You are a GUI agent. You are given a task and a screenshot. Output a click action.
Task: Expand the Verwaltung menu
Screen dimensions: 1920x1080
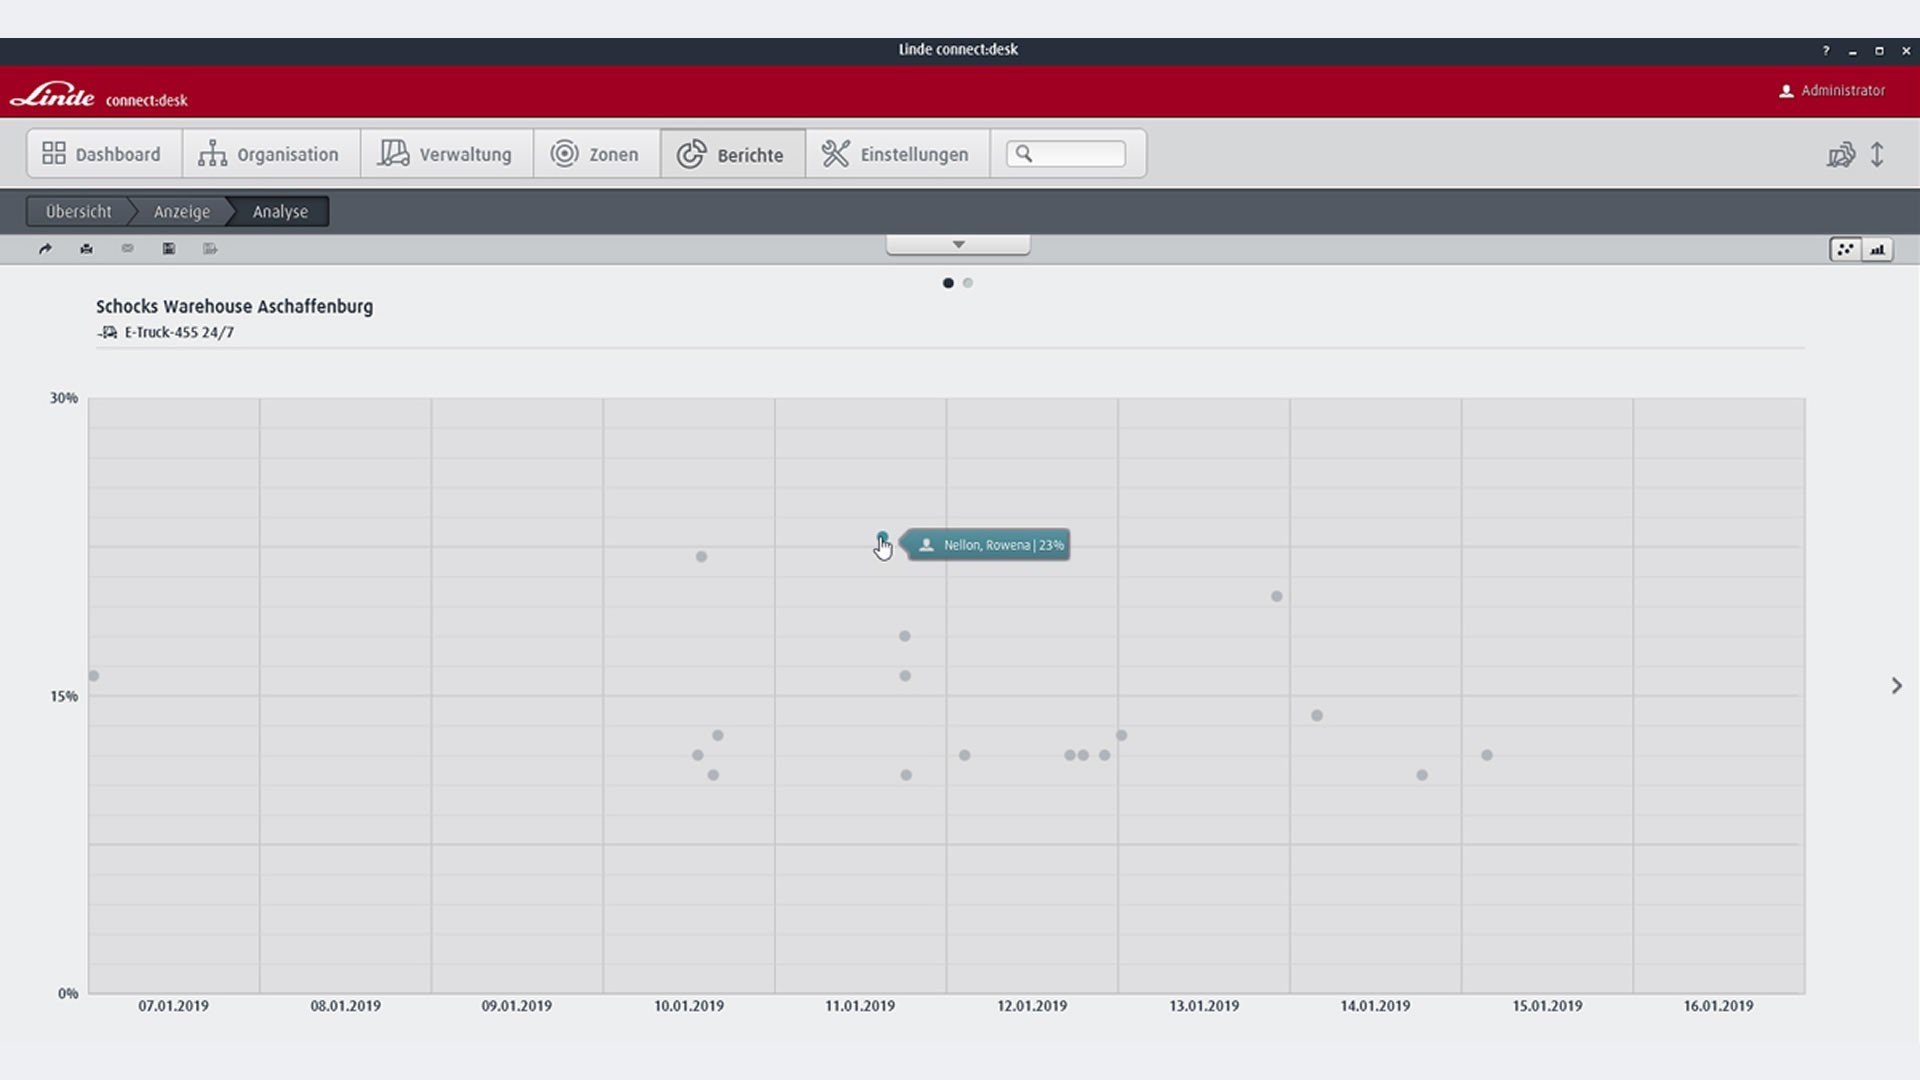(x=446, y=153)
